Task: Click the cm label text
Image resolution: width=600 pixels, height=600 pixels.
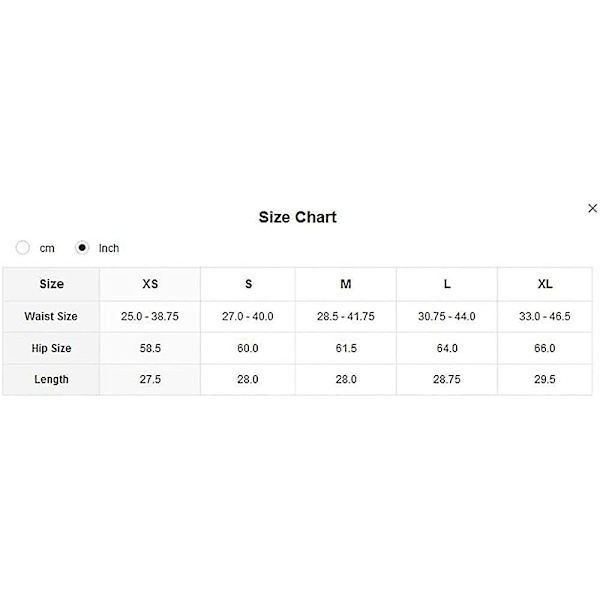Action: pos(47,248)
